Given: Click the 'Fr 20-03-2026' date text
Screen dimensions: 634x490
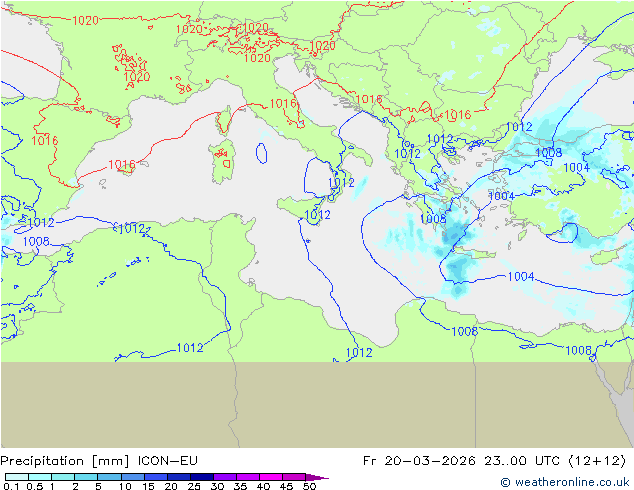Looking at the screenshot, I should coord(419,460).
